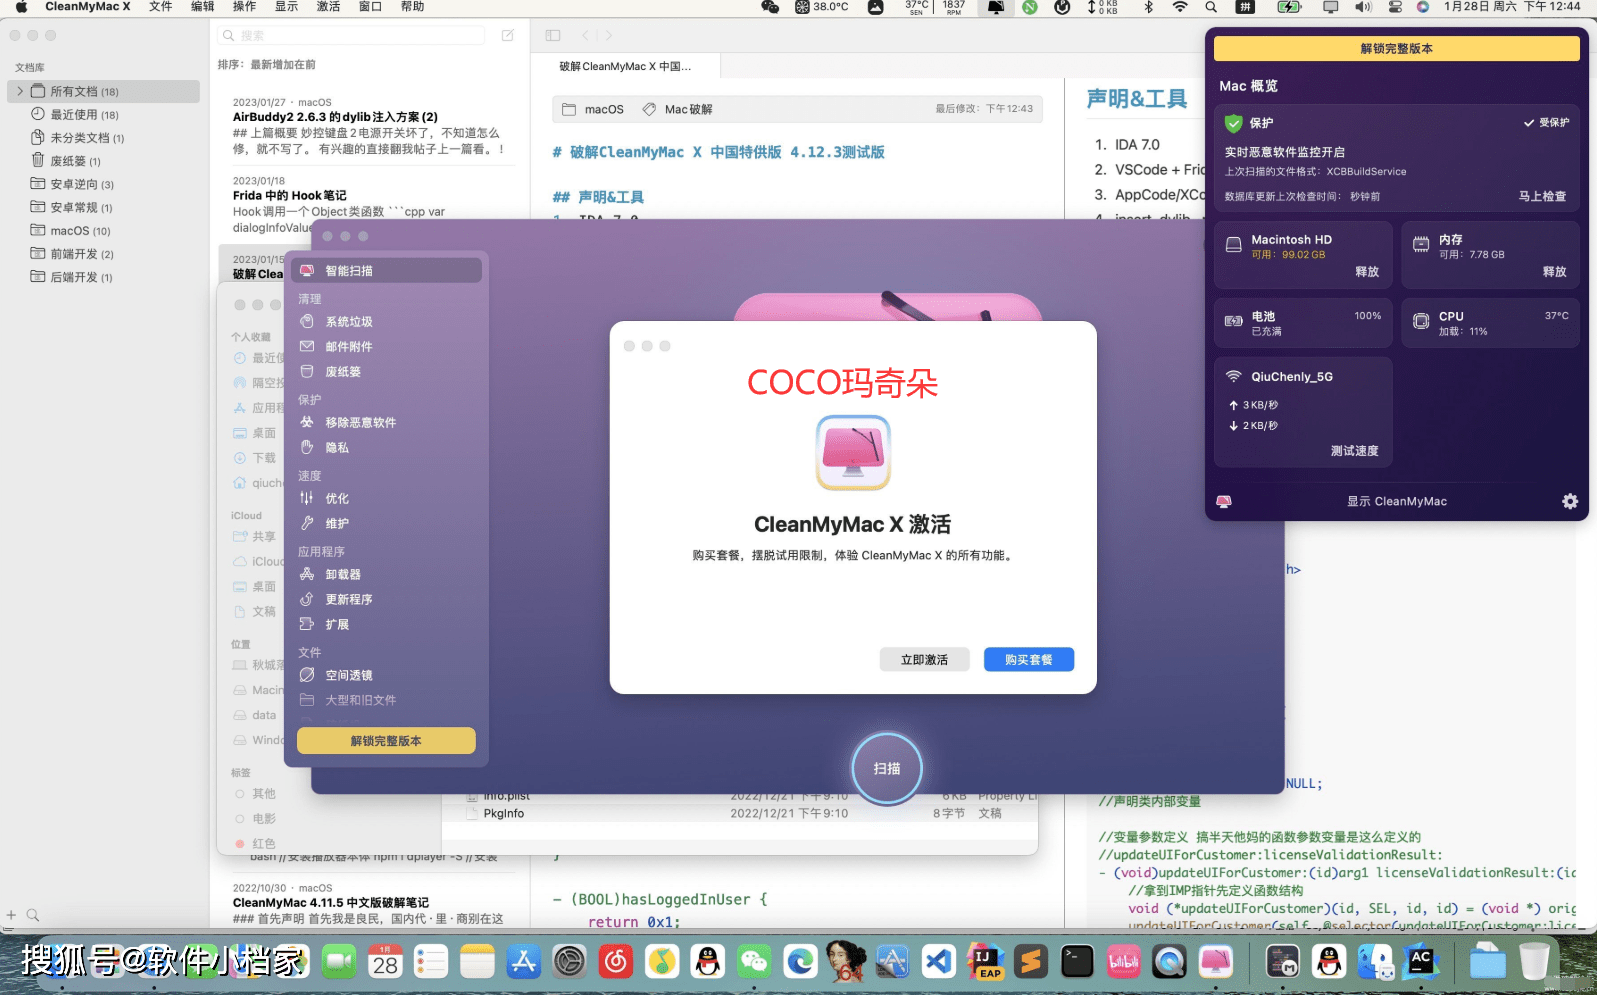Click CleanMyMac monitor icon in menu bar
The width and height of the screenshot is (1597, 995).
point(996,7)
